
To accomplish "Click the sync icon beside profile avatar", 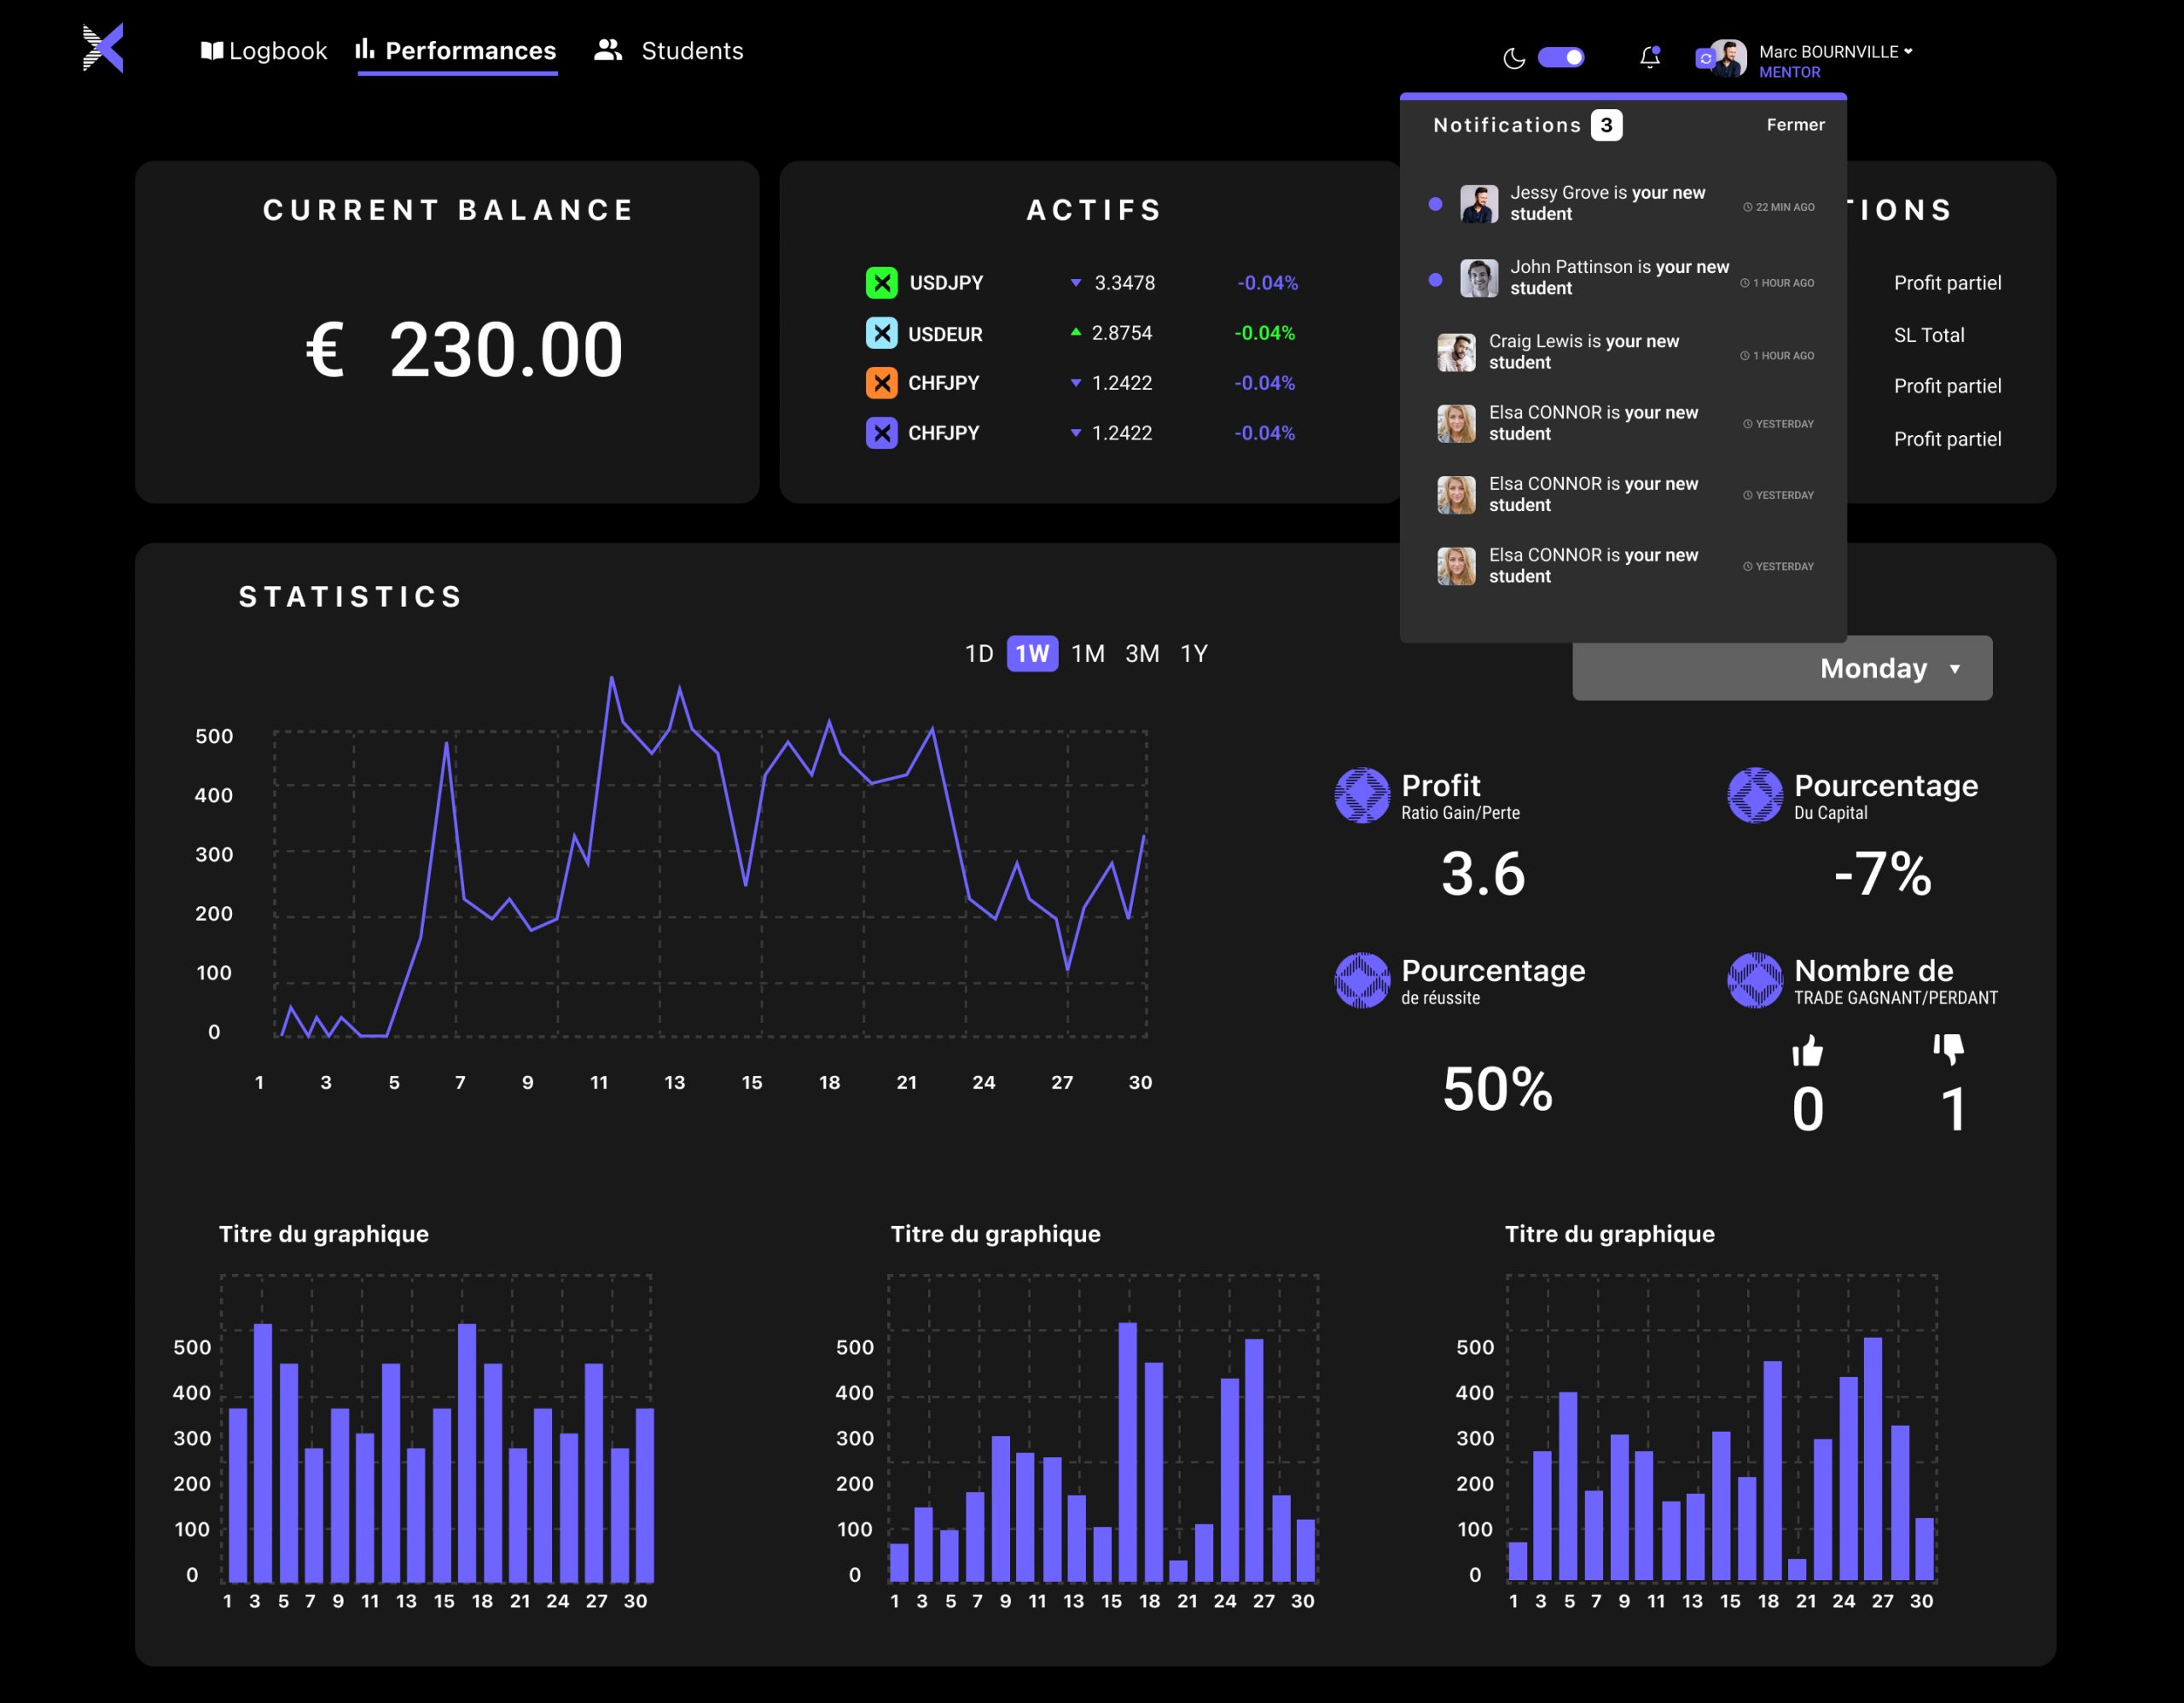I will click(x=1705, y=59).
